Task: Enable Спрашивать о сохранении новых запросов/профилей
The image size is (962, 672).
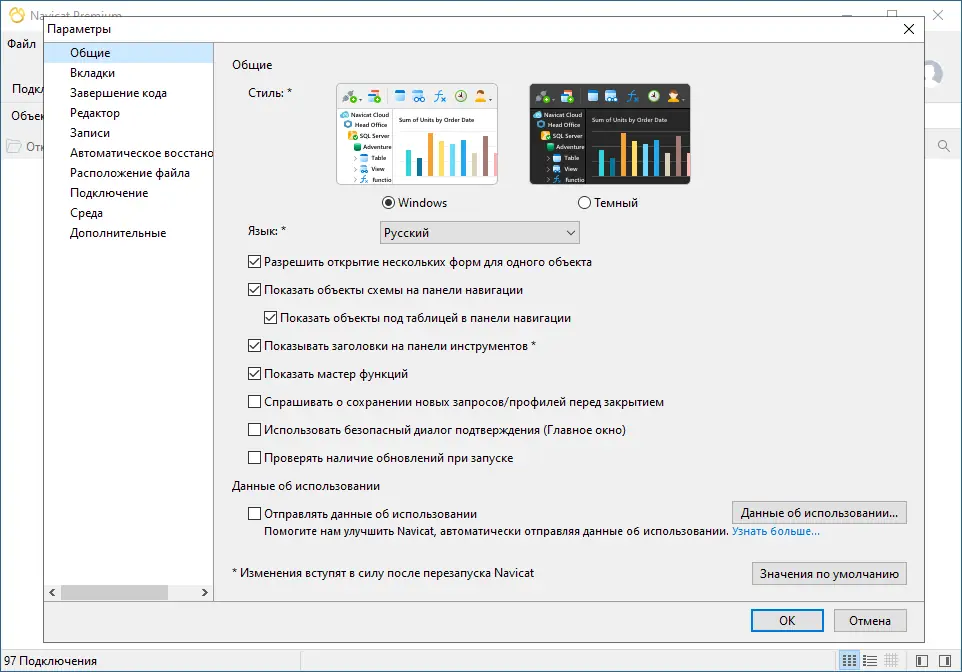Action: [x=254, y=402]
